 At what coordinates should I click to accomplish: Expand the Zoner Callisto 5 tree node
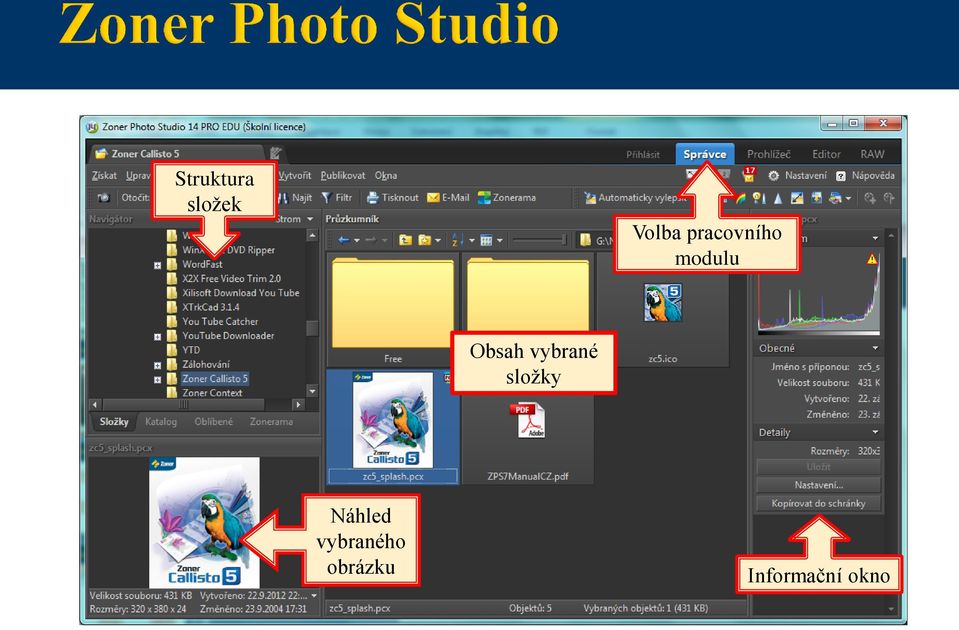pos(157,380)
